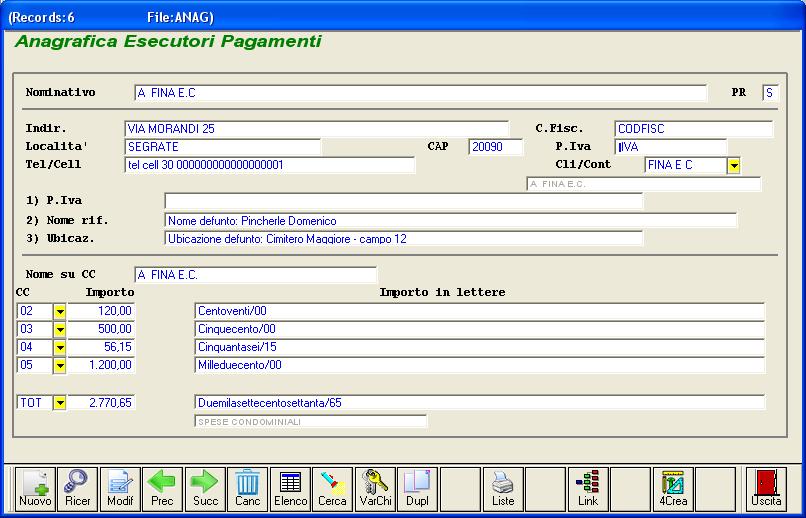Go to next record with Succ arrow
The image size is (806, 518).
[x=205, y=489]
